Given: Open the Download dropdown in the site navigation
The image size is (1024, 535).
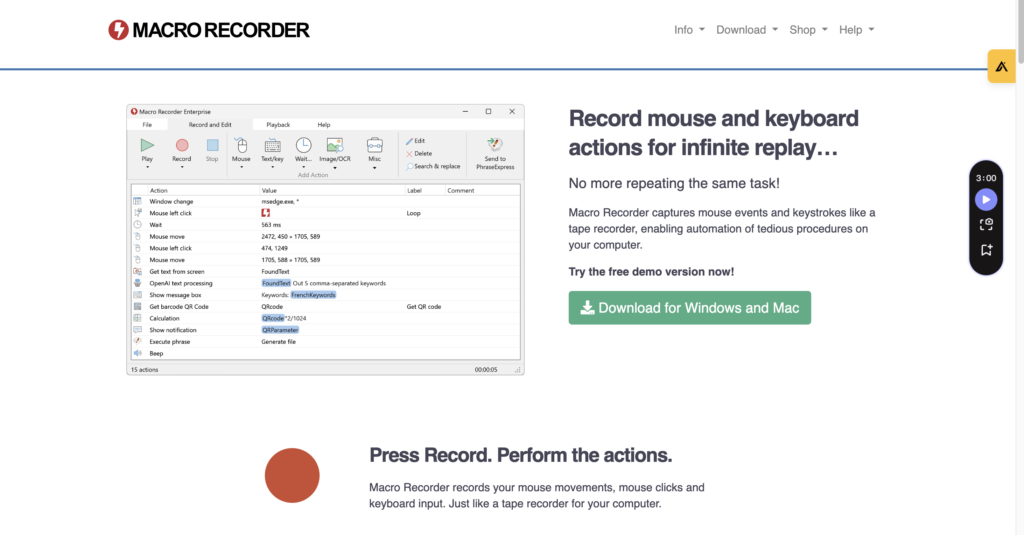Looking at the screenshot, I should pyautogui.click(x=747, y=30).
